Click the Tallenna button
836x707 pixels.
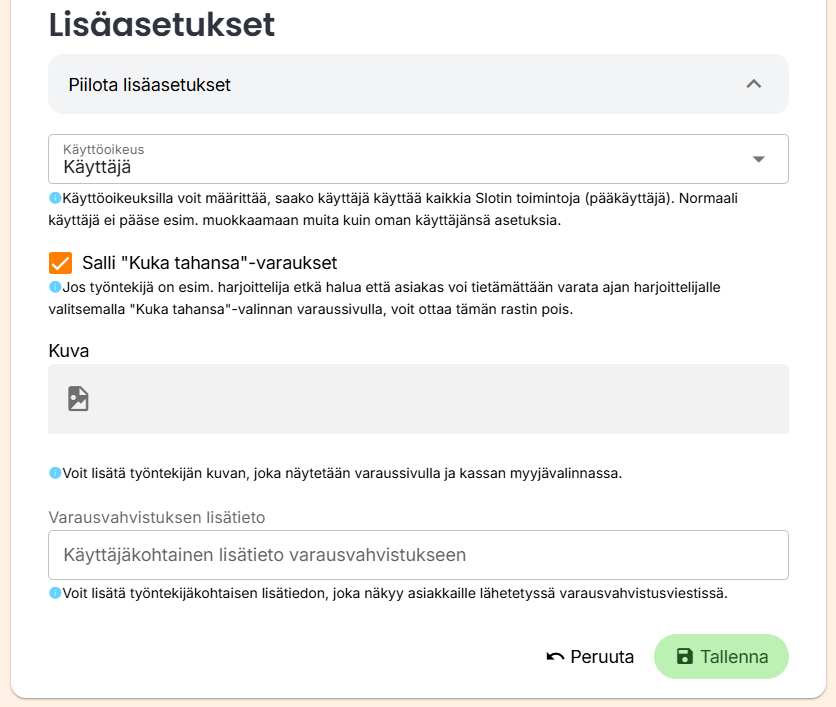pyautogui.click(x=721, y=656)
